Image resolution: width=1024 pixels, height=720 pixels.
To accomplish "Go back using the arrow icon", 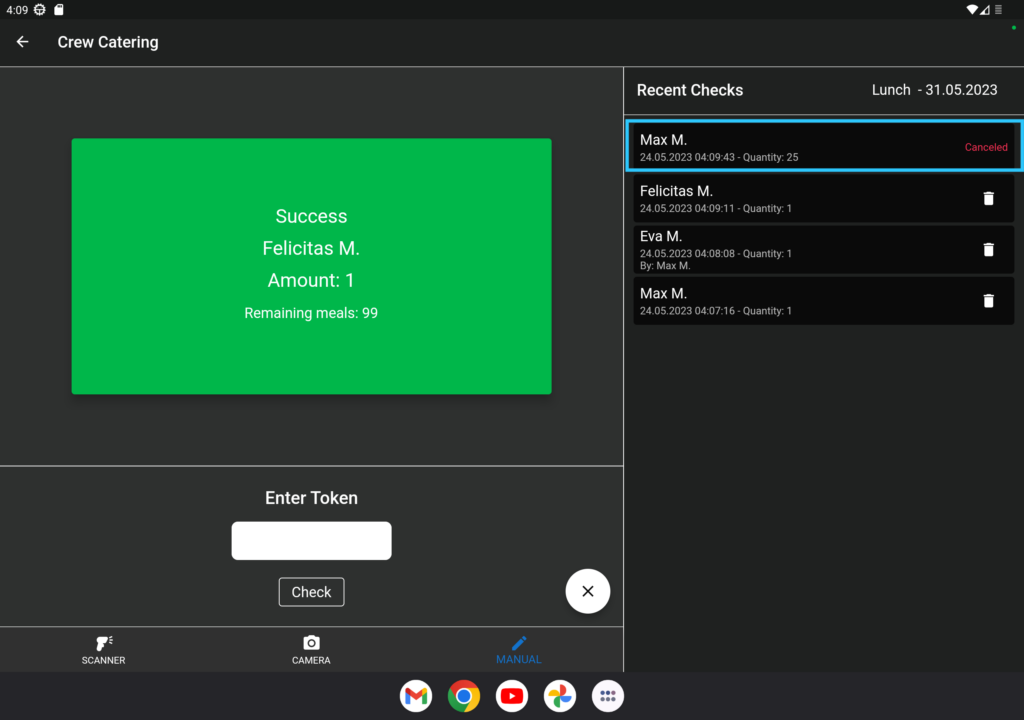I will pyautogui.click(x=23, y=42).
